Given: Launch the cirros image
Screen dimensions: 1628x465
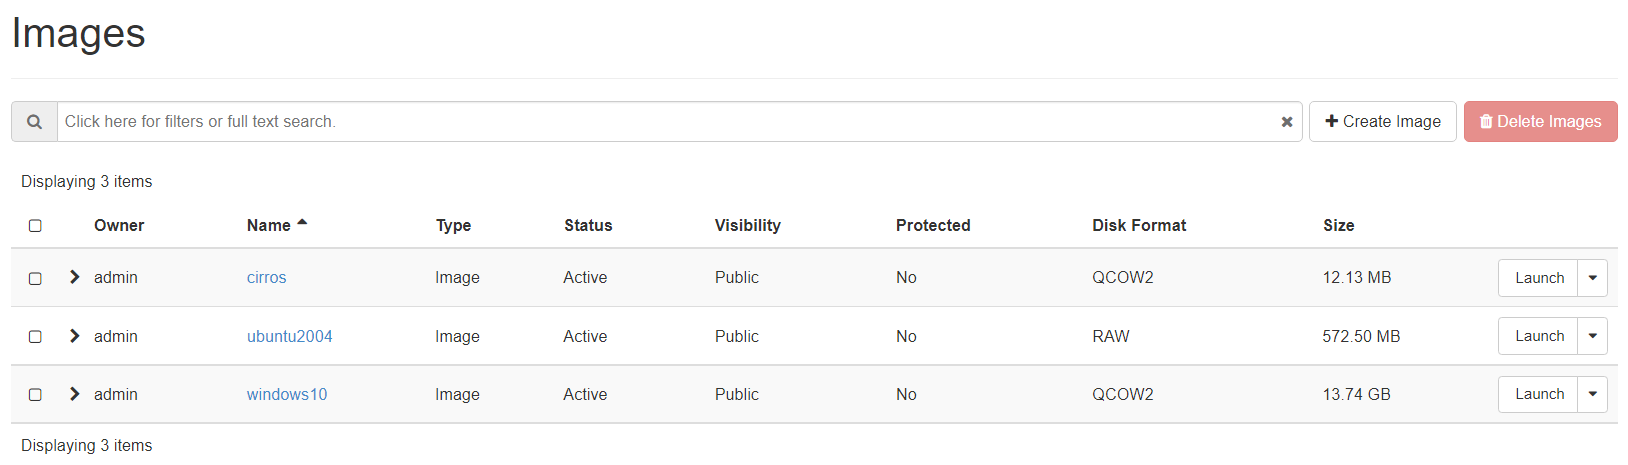Looking at the screenshot, I should coord(1538,278).
